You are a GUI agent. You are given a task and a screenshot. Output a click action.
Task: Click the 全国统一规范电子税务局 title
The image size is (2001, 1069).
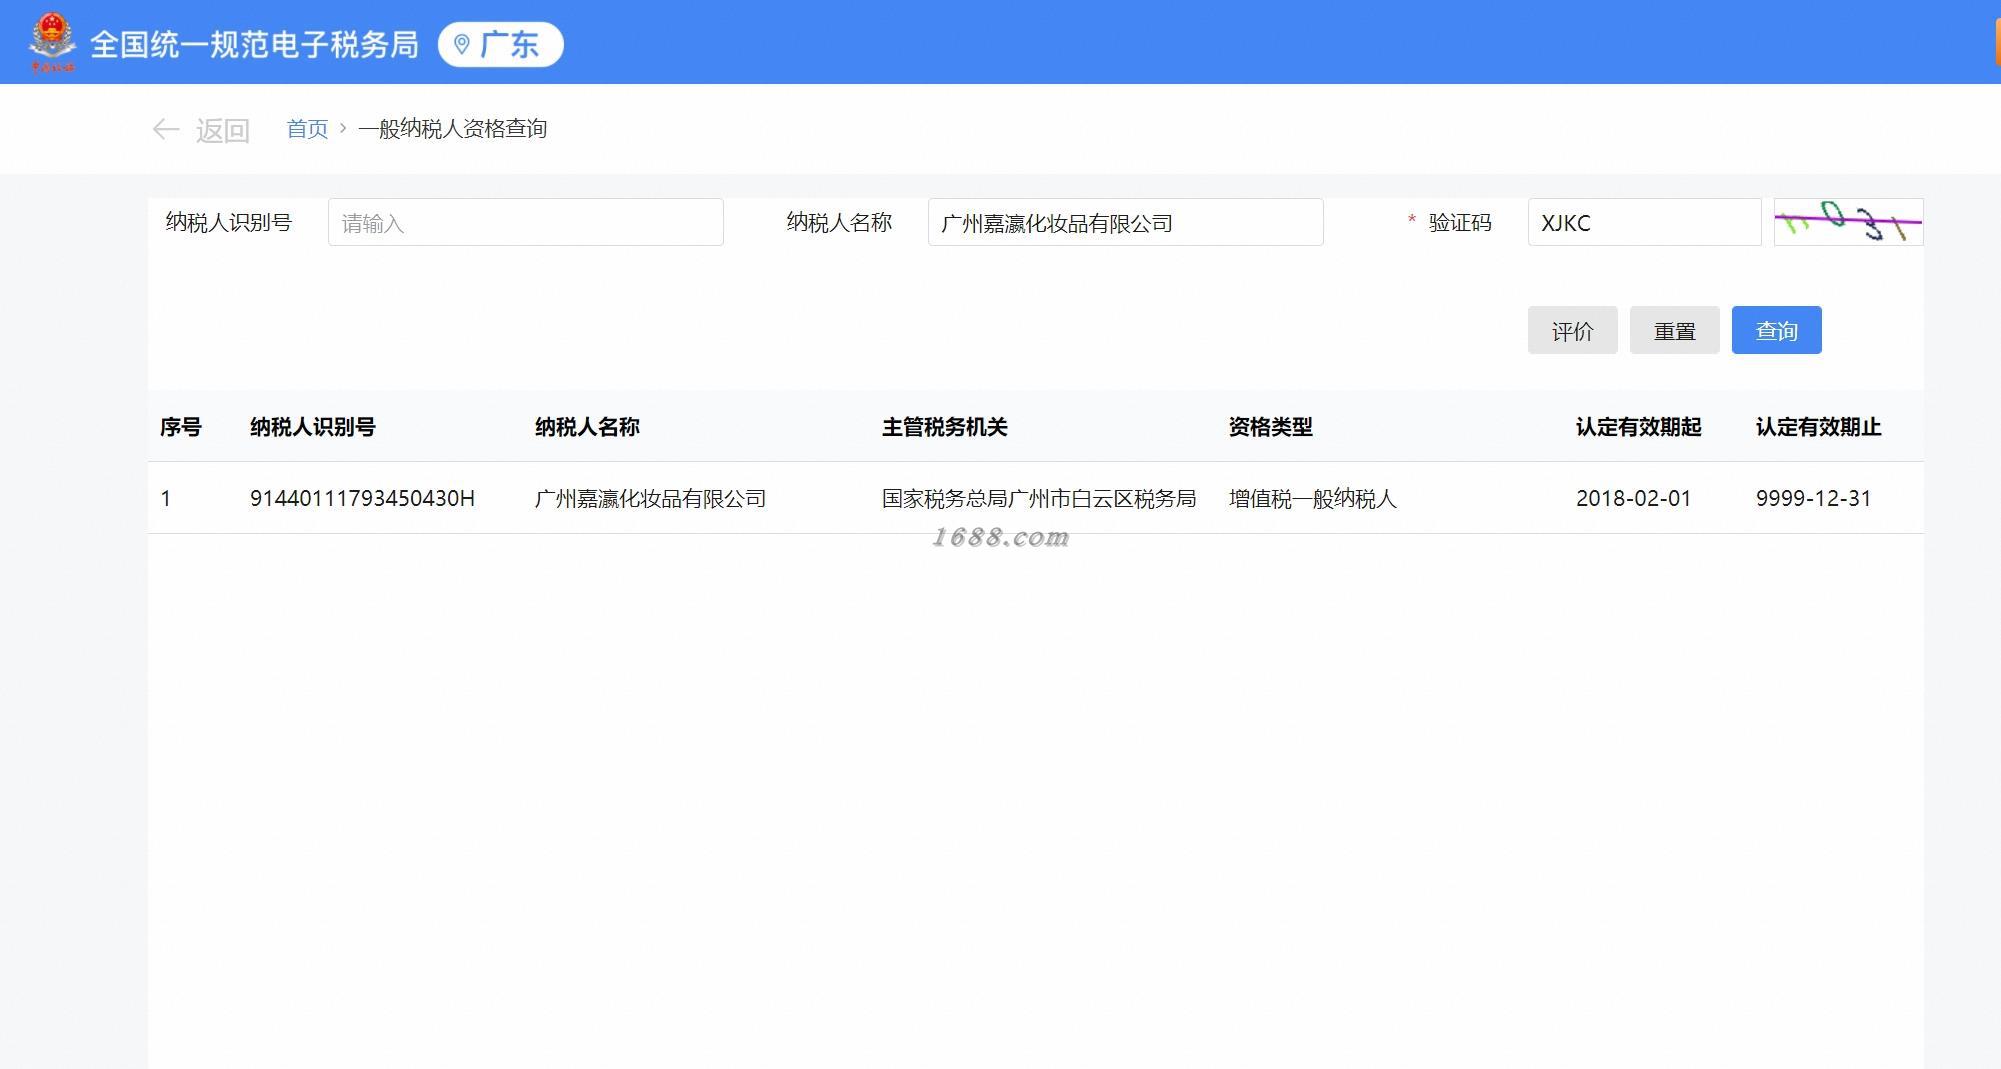[254, 44]
